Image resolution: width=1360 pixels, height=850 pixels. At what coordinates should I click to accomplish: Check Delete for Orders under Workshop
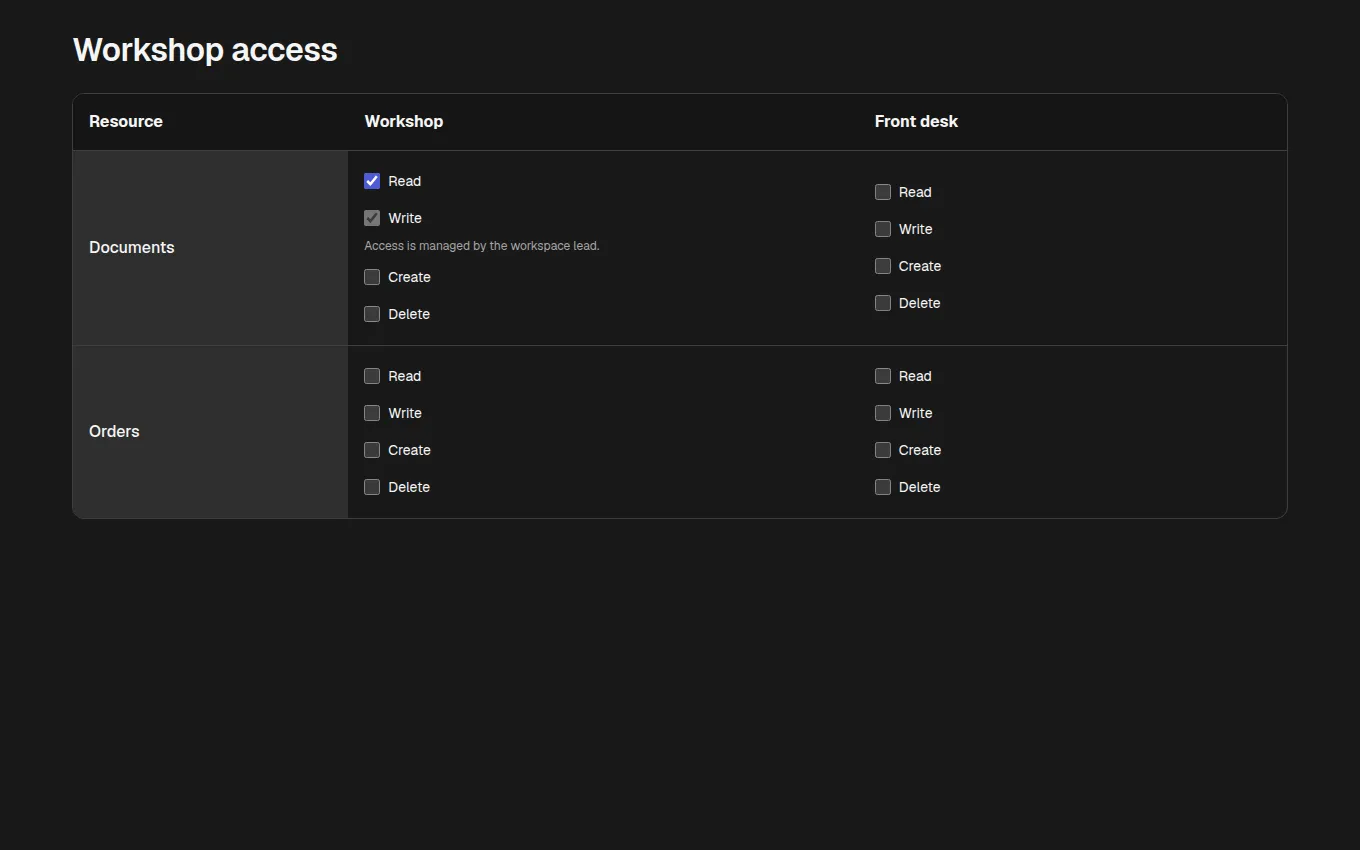[x=372, y=487]
